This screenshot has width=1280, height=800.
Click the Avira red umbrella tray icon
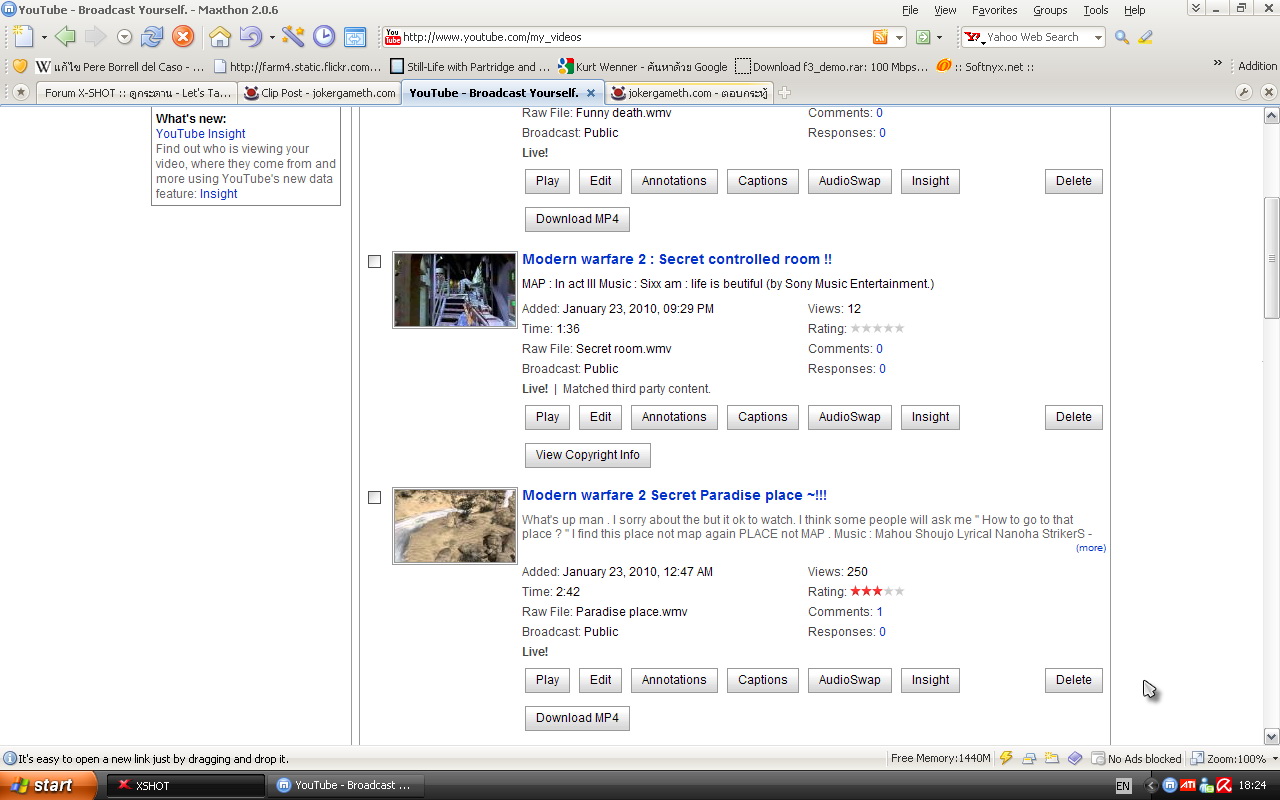[x=1223, y=785]
